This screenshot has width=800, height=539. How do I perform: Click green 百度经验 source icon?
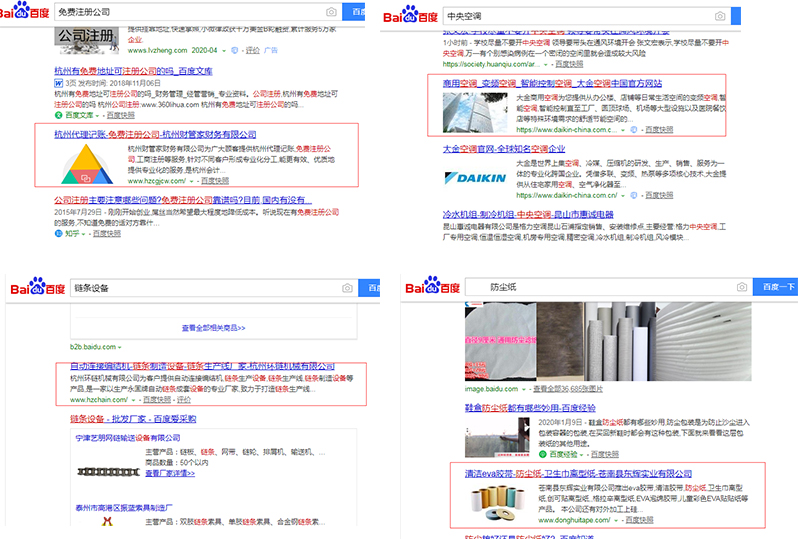(x=543, y=454)
